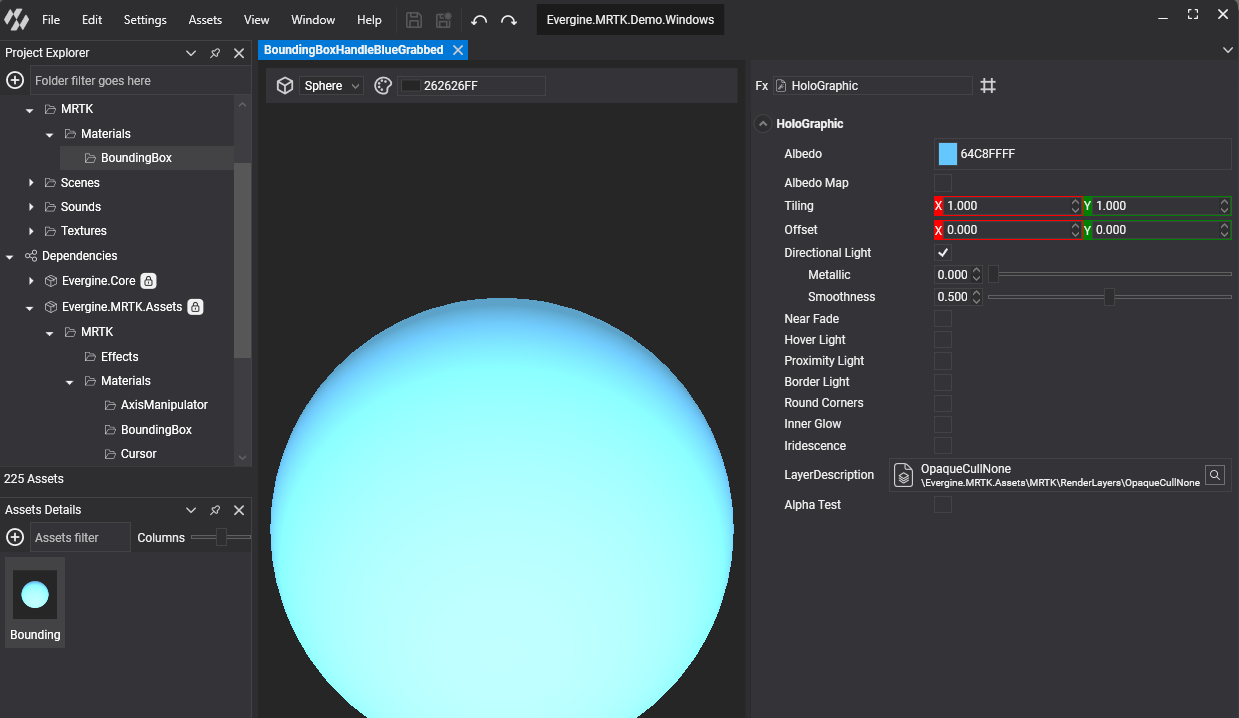The width and height of the screenshot is (1239, 718).
Task: Disable the Directional Light checkbox
Action: tap(942, 253)
